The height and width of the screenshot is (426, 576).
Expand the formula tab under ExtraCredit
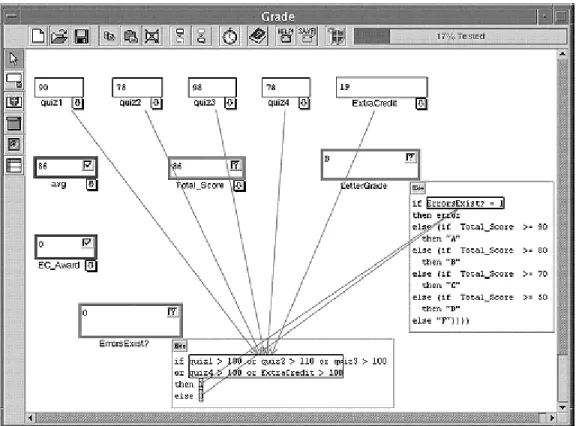(x=421, y=104)
